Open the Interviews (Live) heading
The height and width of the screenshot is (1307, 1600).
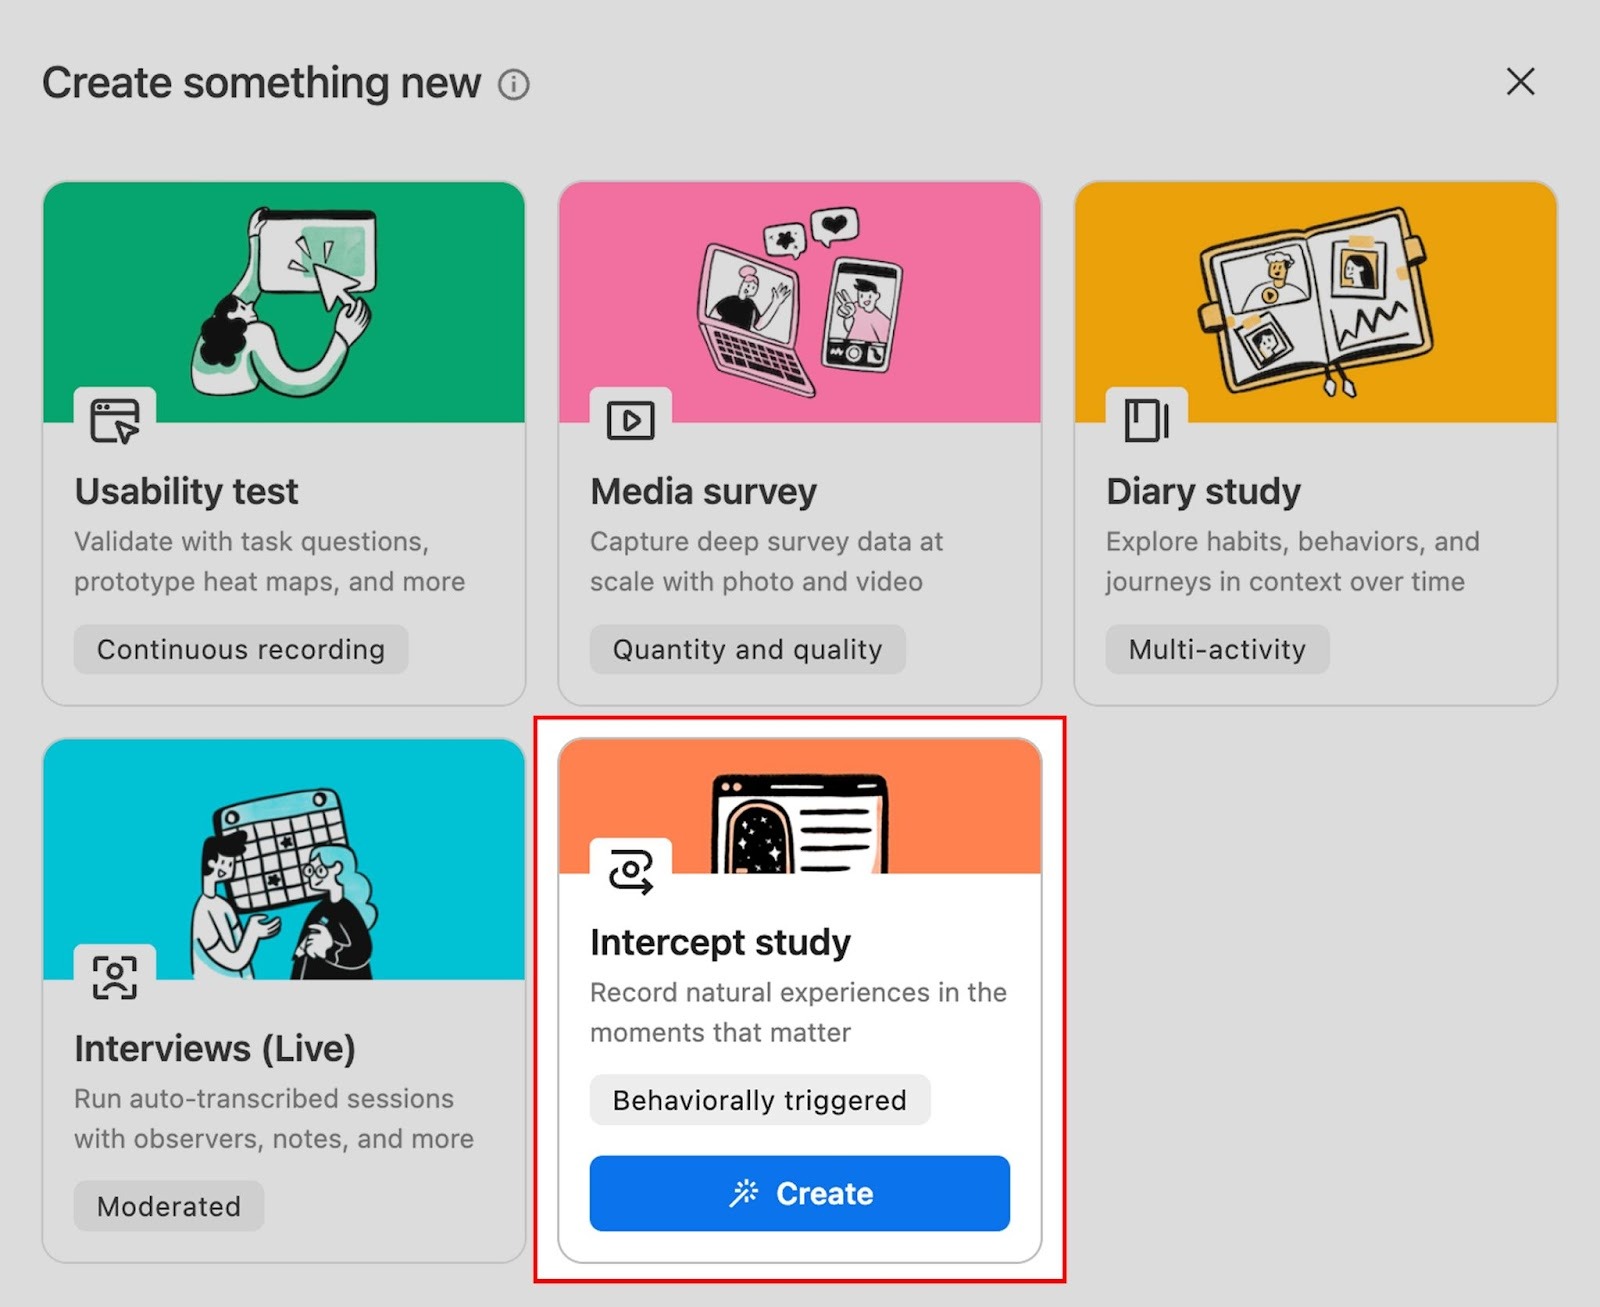point(215,1049)
